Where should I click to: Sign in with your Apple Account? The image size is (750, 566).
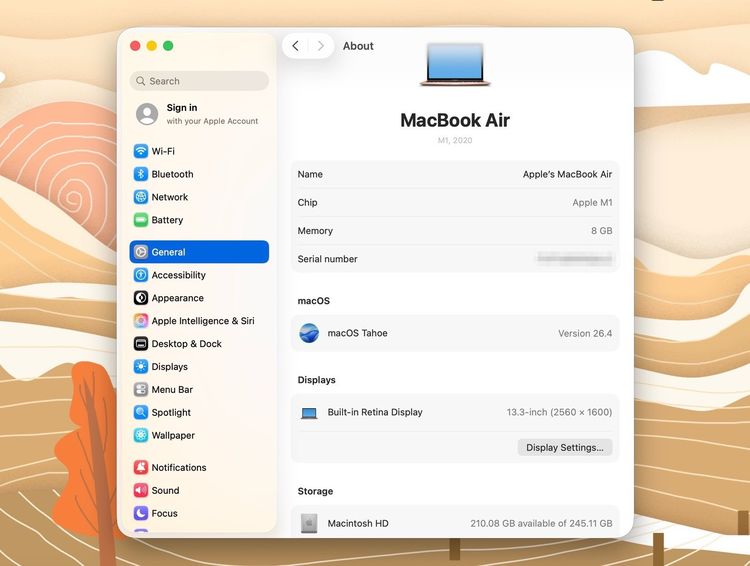199,114
